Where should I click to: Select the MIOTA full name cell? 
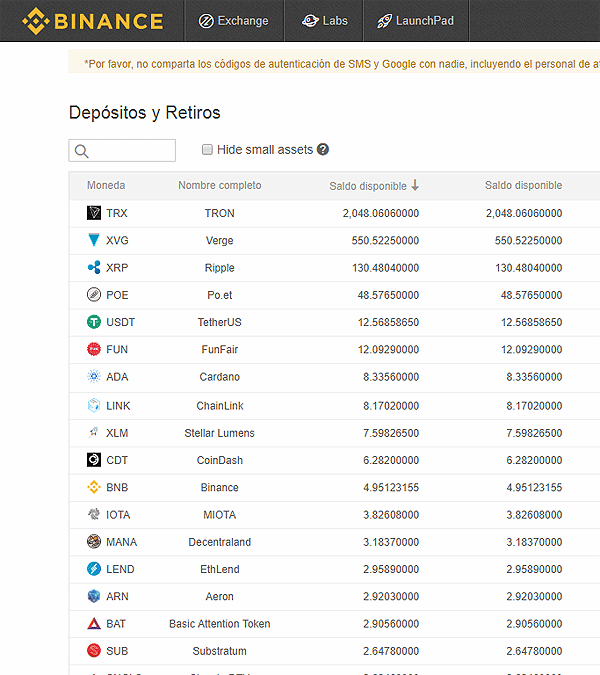(220, 514)
